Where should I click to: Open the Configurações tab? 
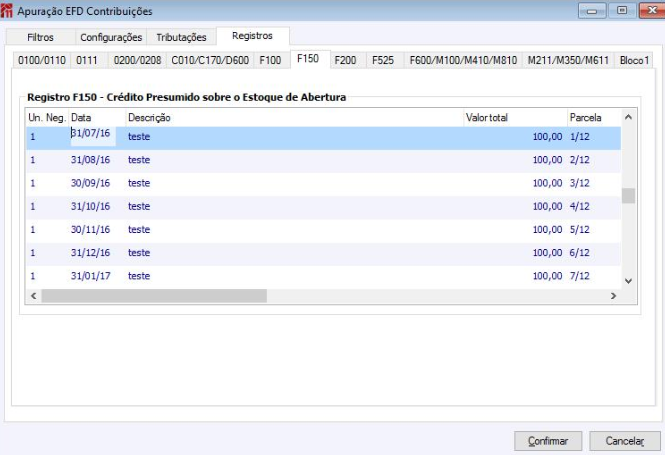111,37
